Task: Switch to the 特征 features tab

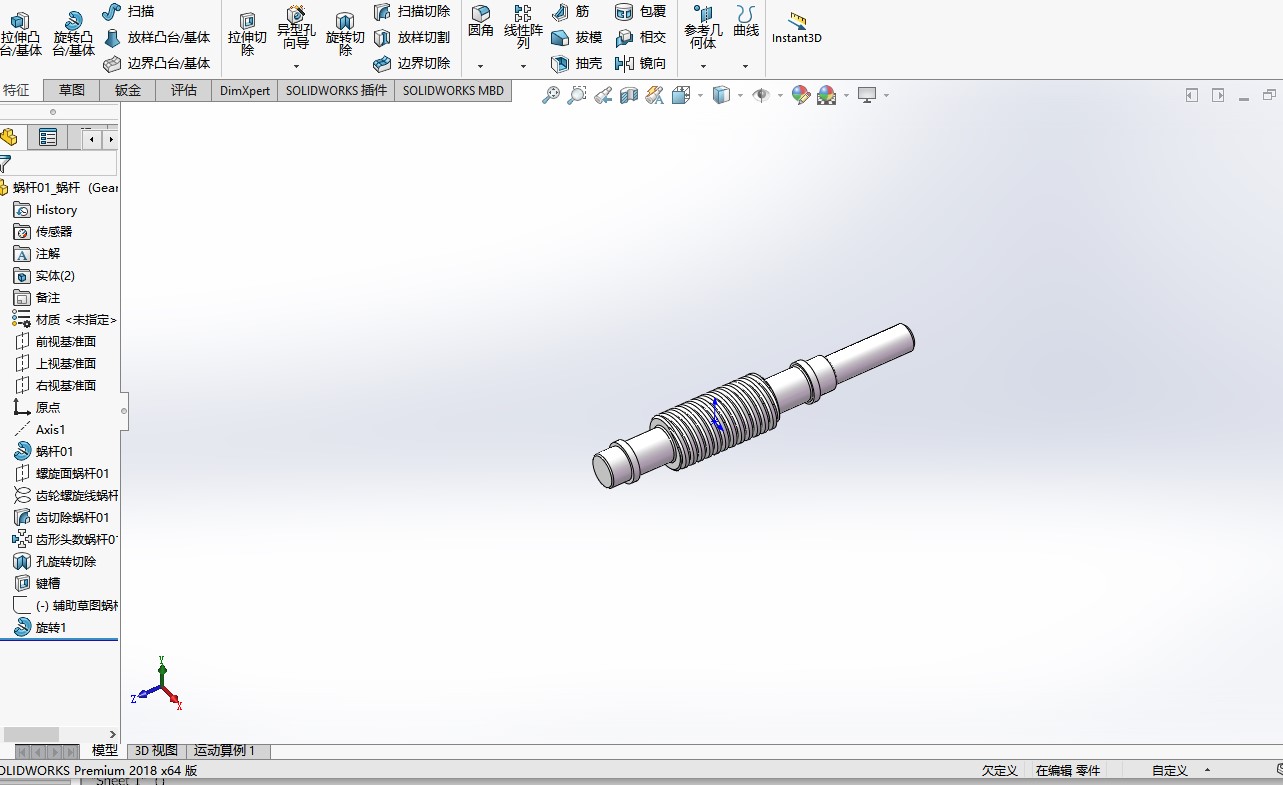Action: click(x=17, y=90)
